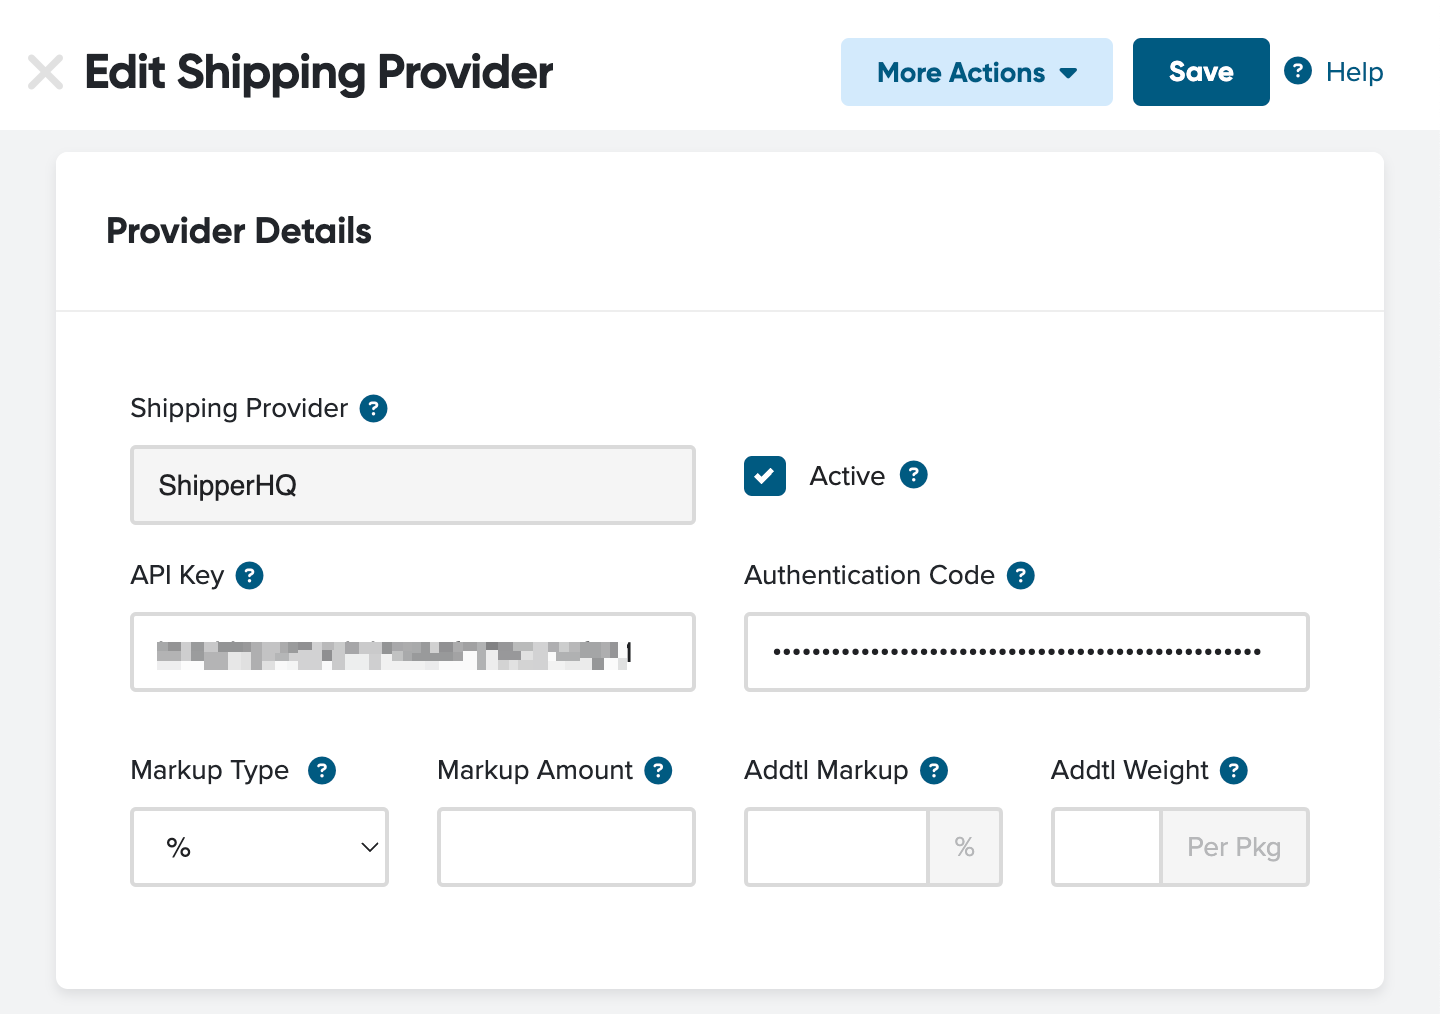Click the Addtl Weight help icon

coord(1233,770)
